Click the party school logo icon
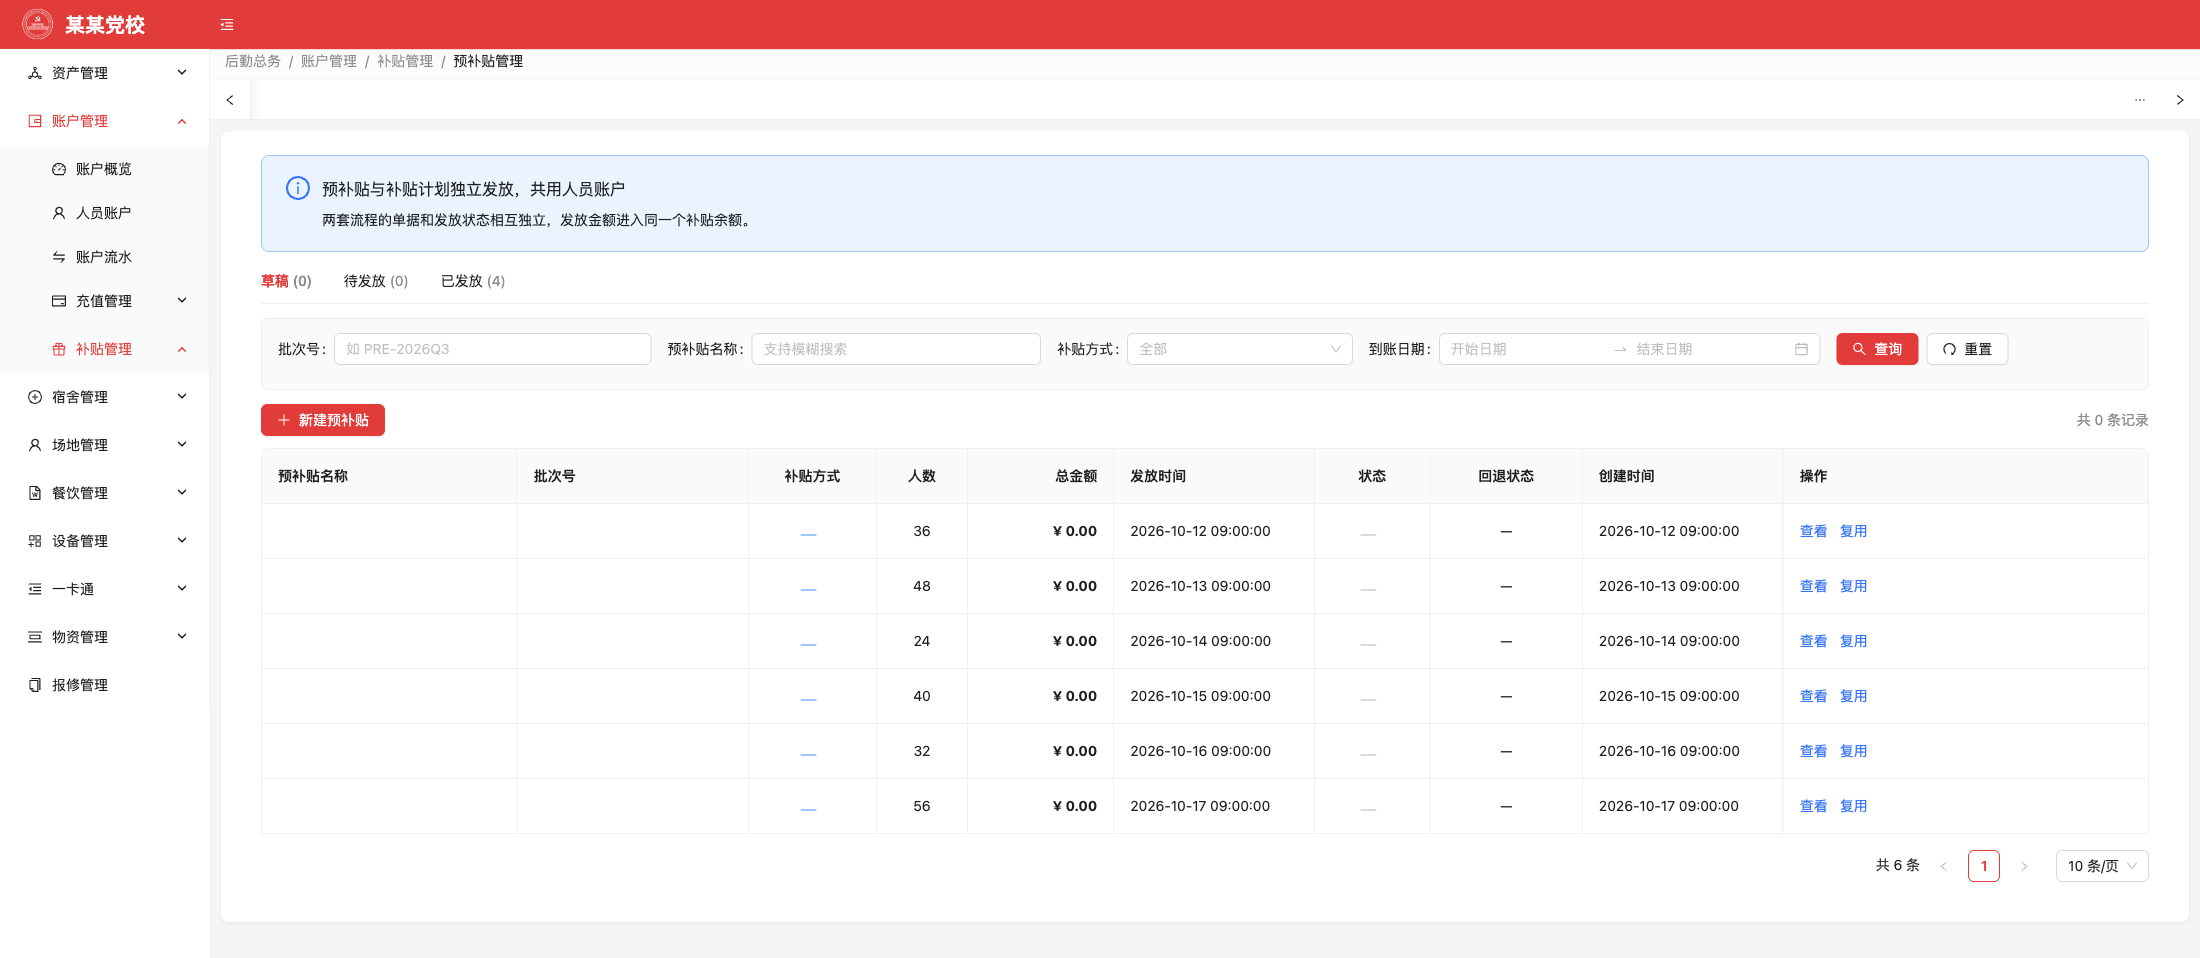 [37, 24]
